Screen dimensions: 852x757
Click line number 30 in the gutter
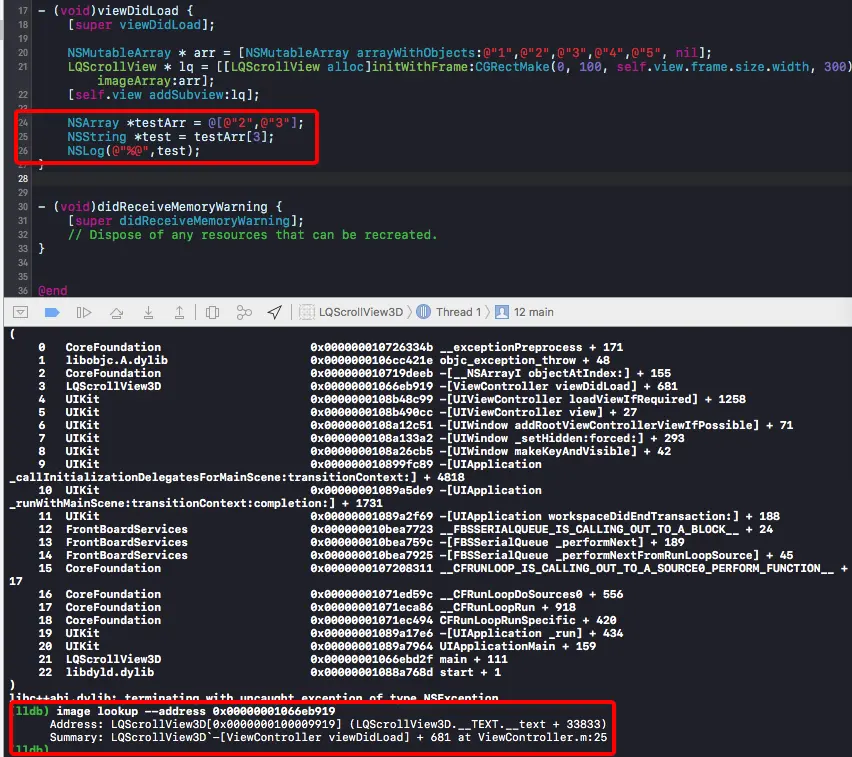click(23, 207)
